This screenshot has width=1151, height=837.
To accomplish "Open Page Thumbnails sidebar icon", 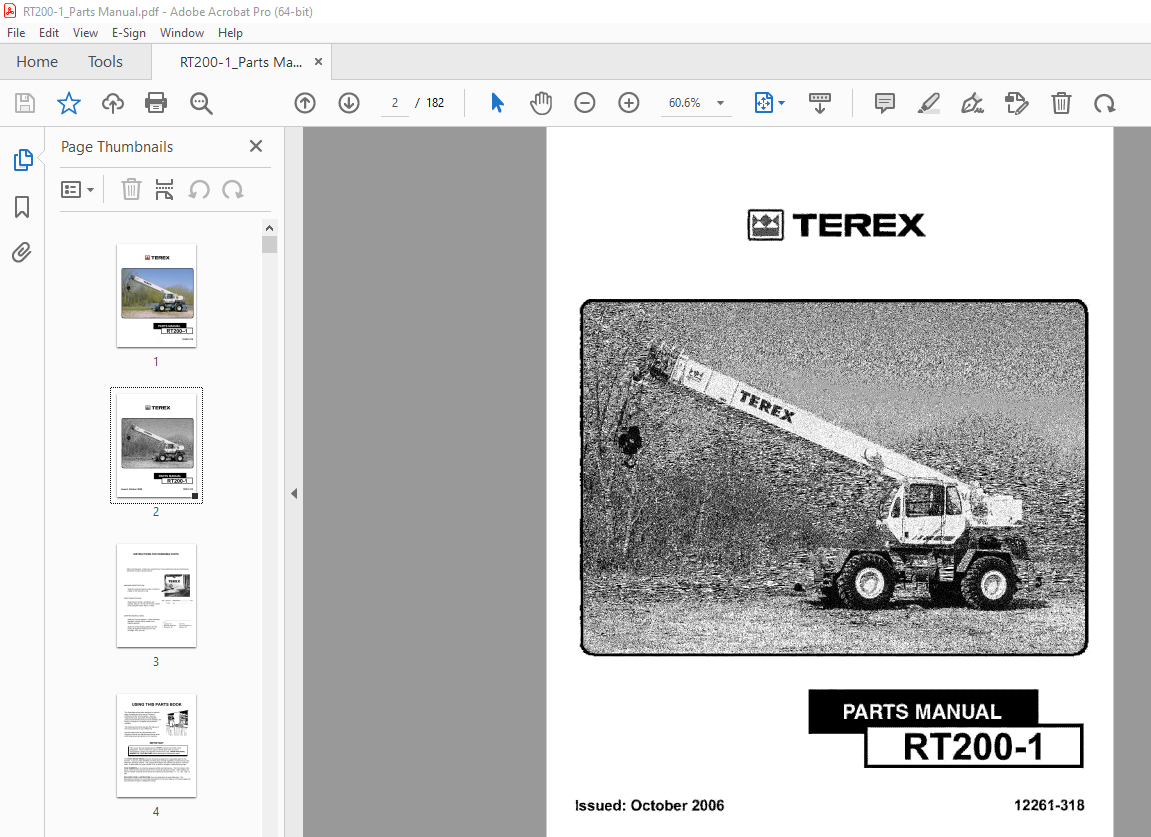I will [x=23, y=159].
